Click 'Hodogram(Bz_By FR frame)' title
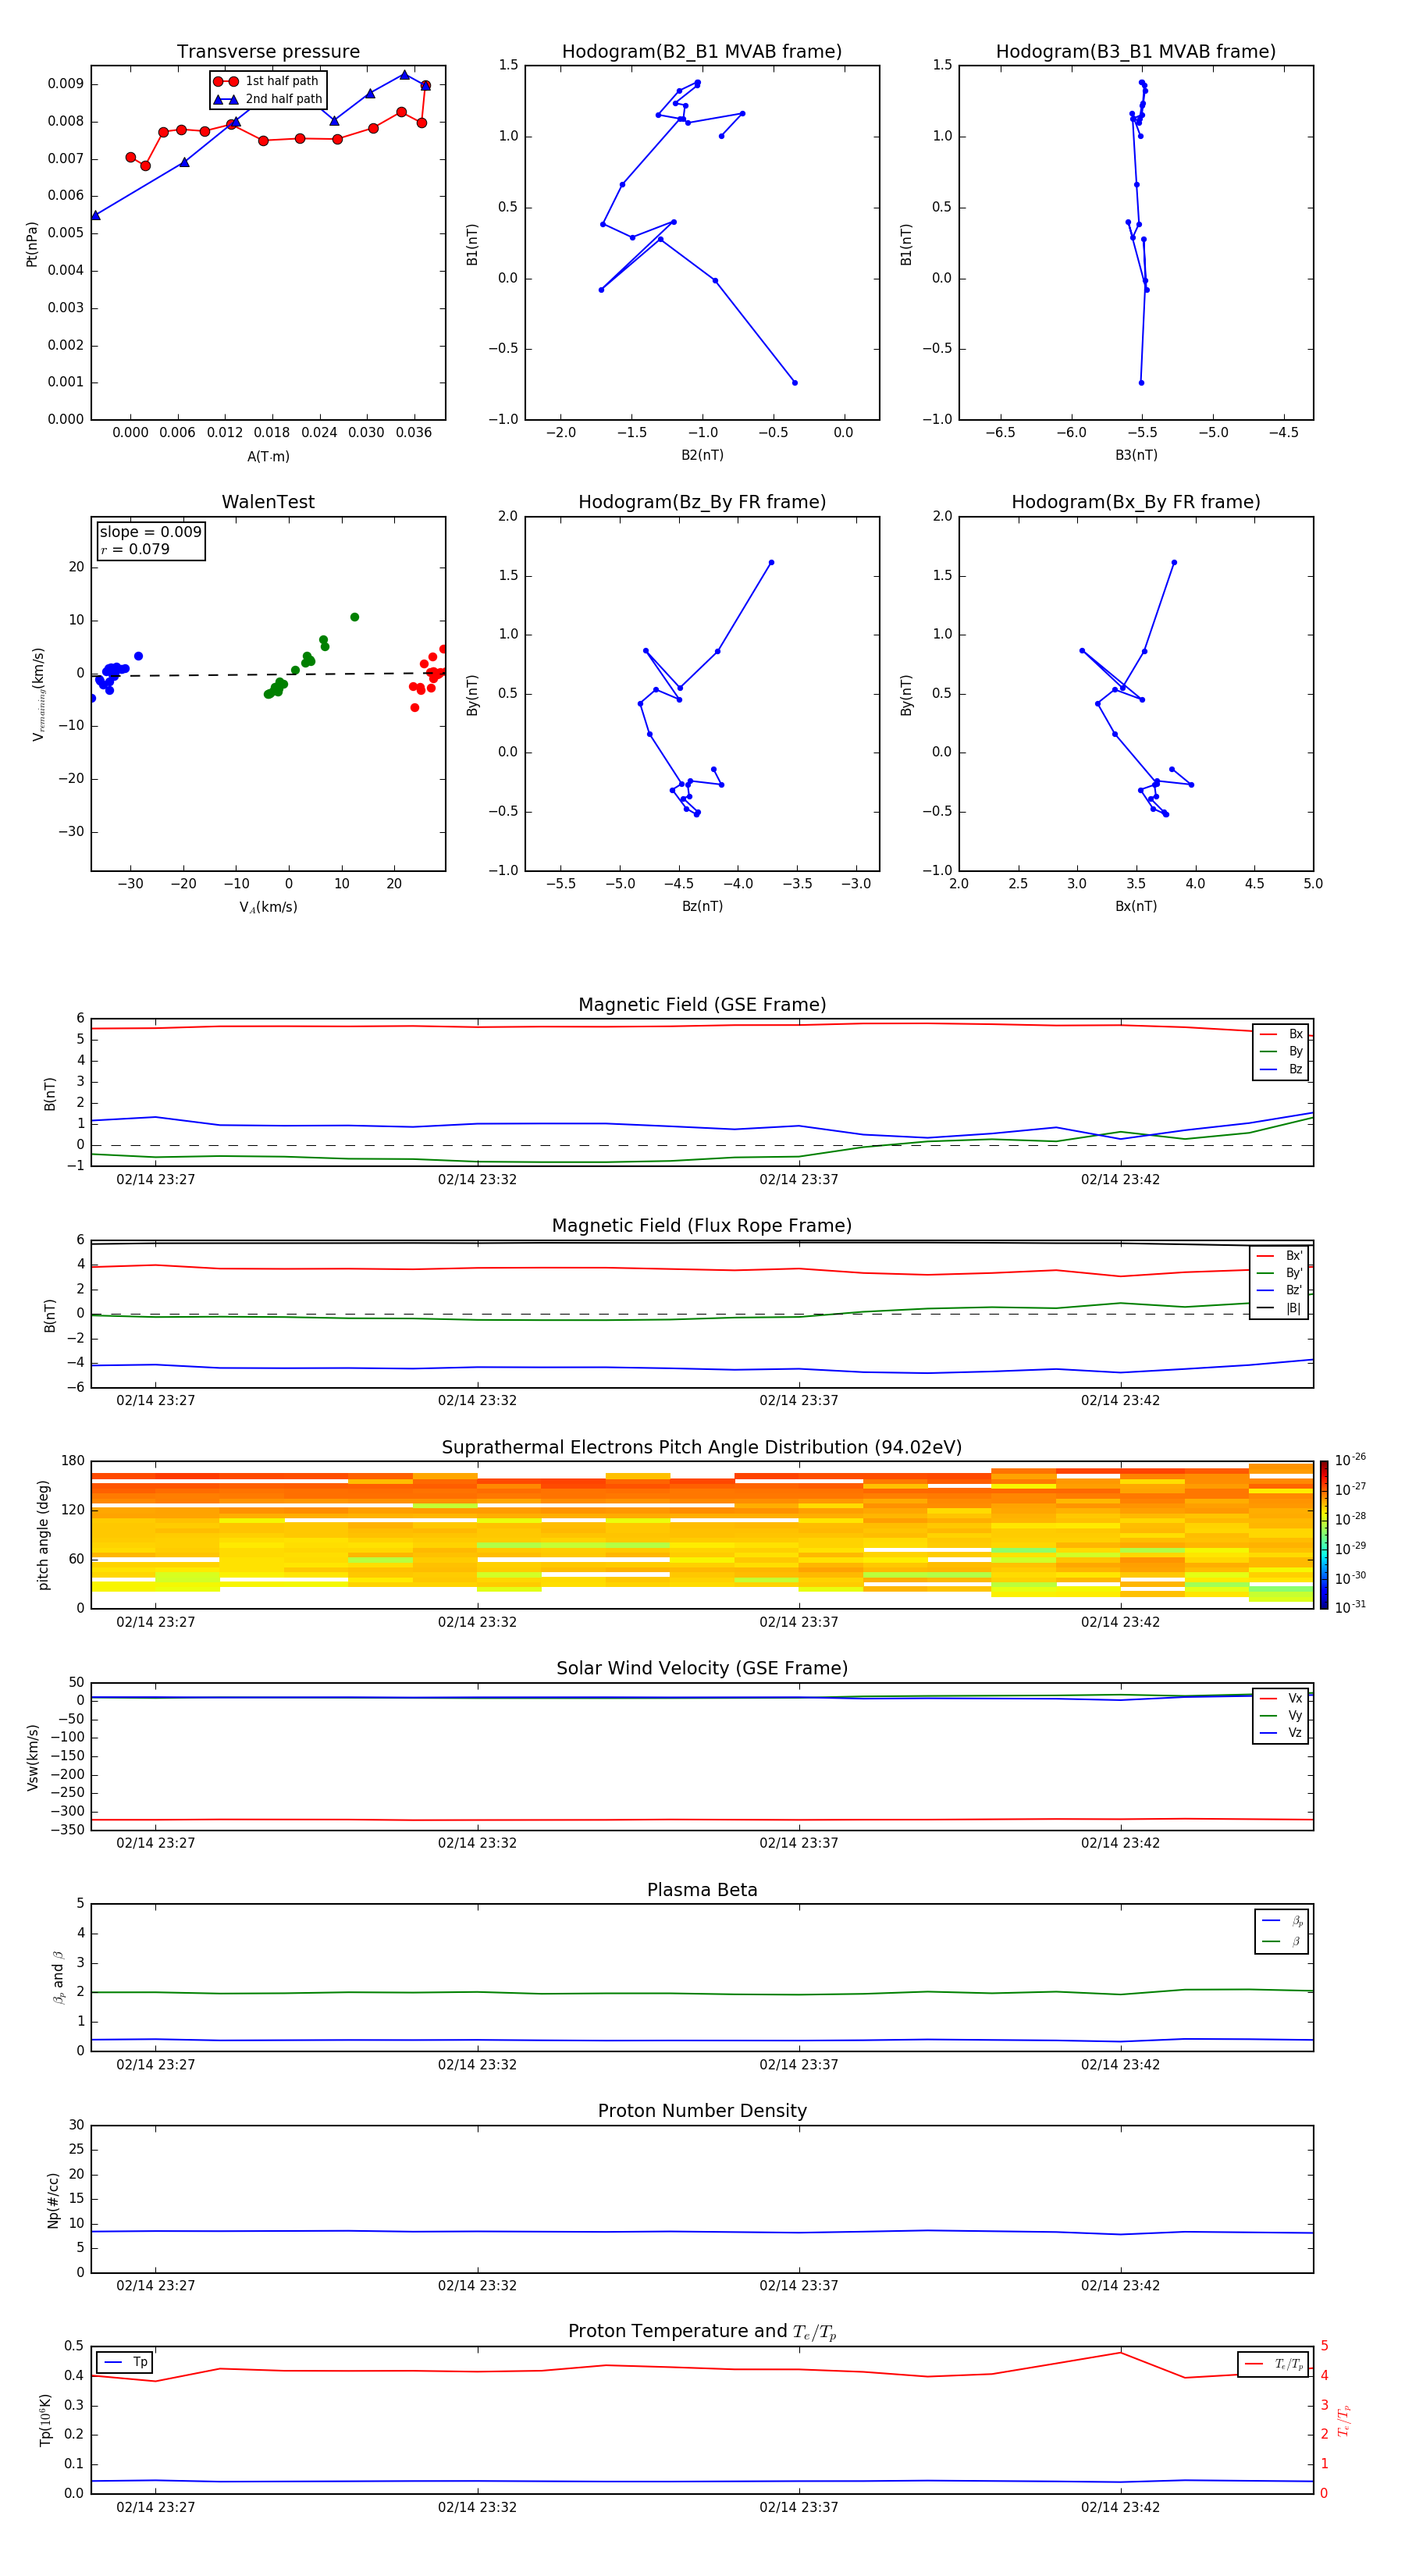The image size is (1405, 2576). point(702,502)
